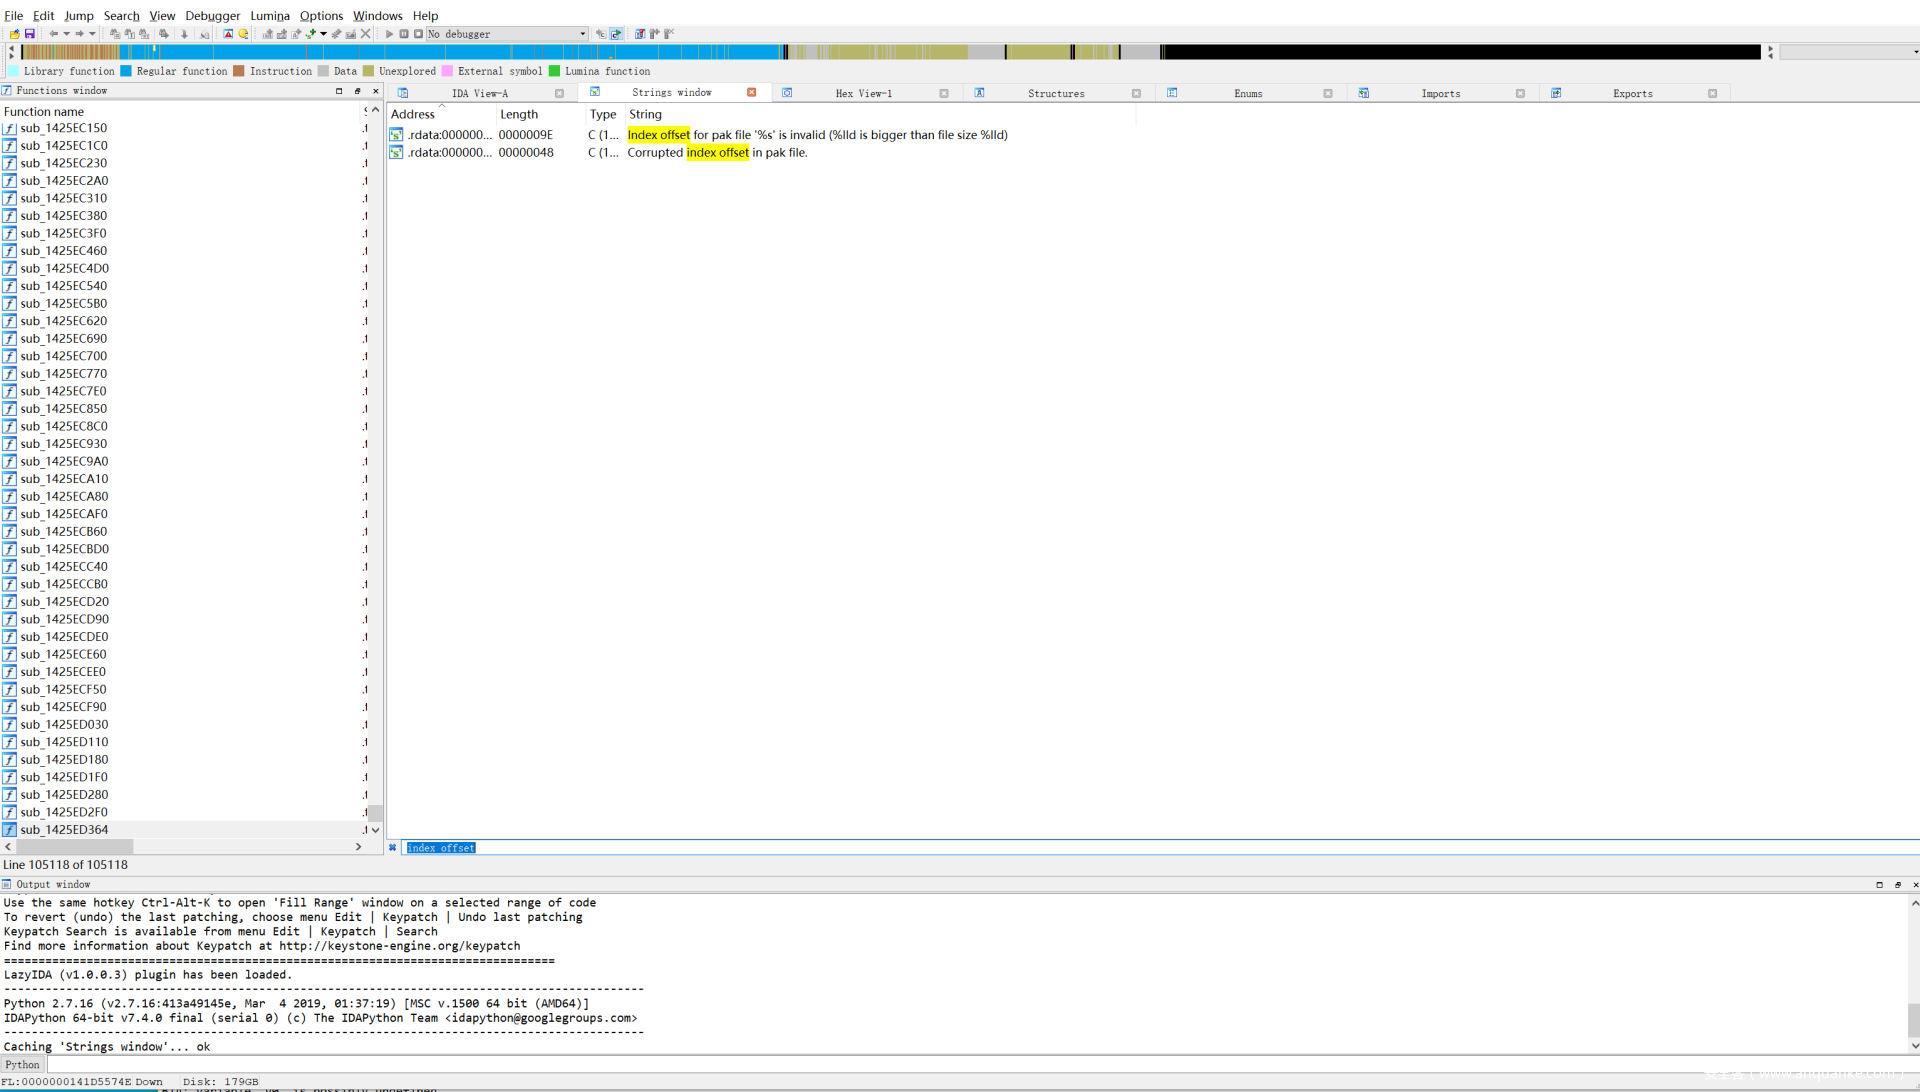Image resolution: width=1920 pixels, height=1092 pixels.
Task: Switch to the Imports tab
Action: (x=1440, y=93)
